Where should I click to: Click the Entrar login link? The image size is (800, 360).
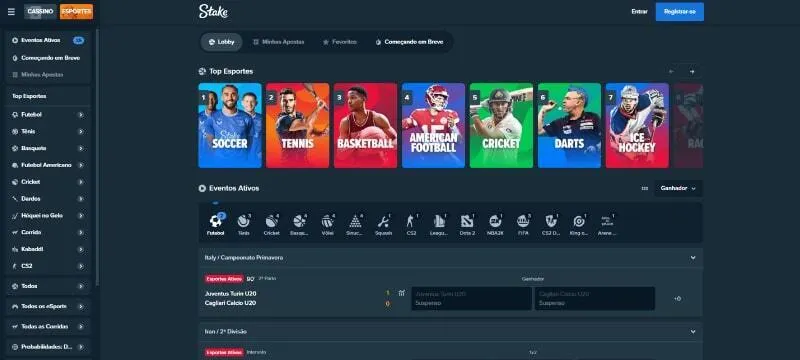(x=639, y=12)
